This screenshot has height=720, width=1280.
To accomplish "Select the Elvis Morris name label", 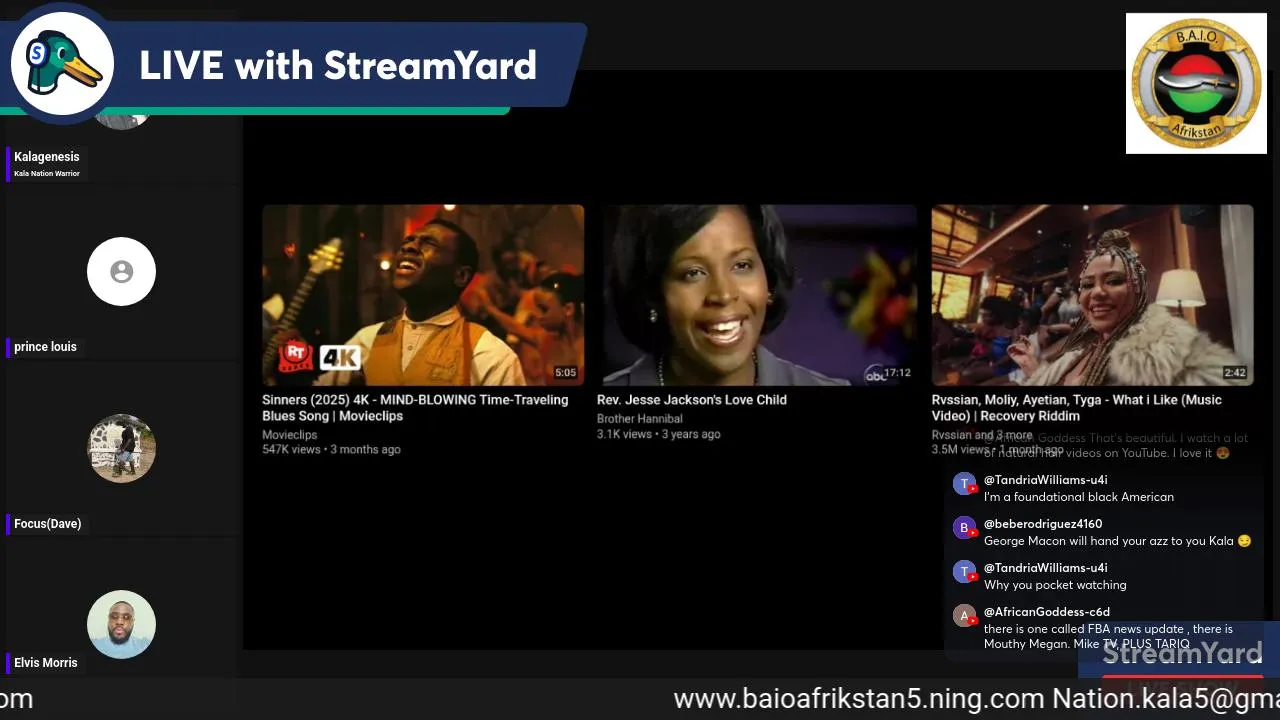I will [x=45, y=663].
